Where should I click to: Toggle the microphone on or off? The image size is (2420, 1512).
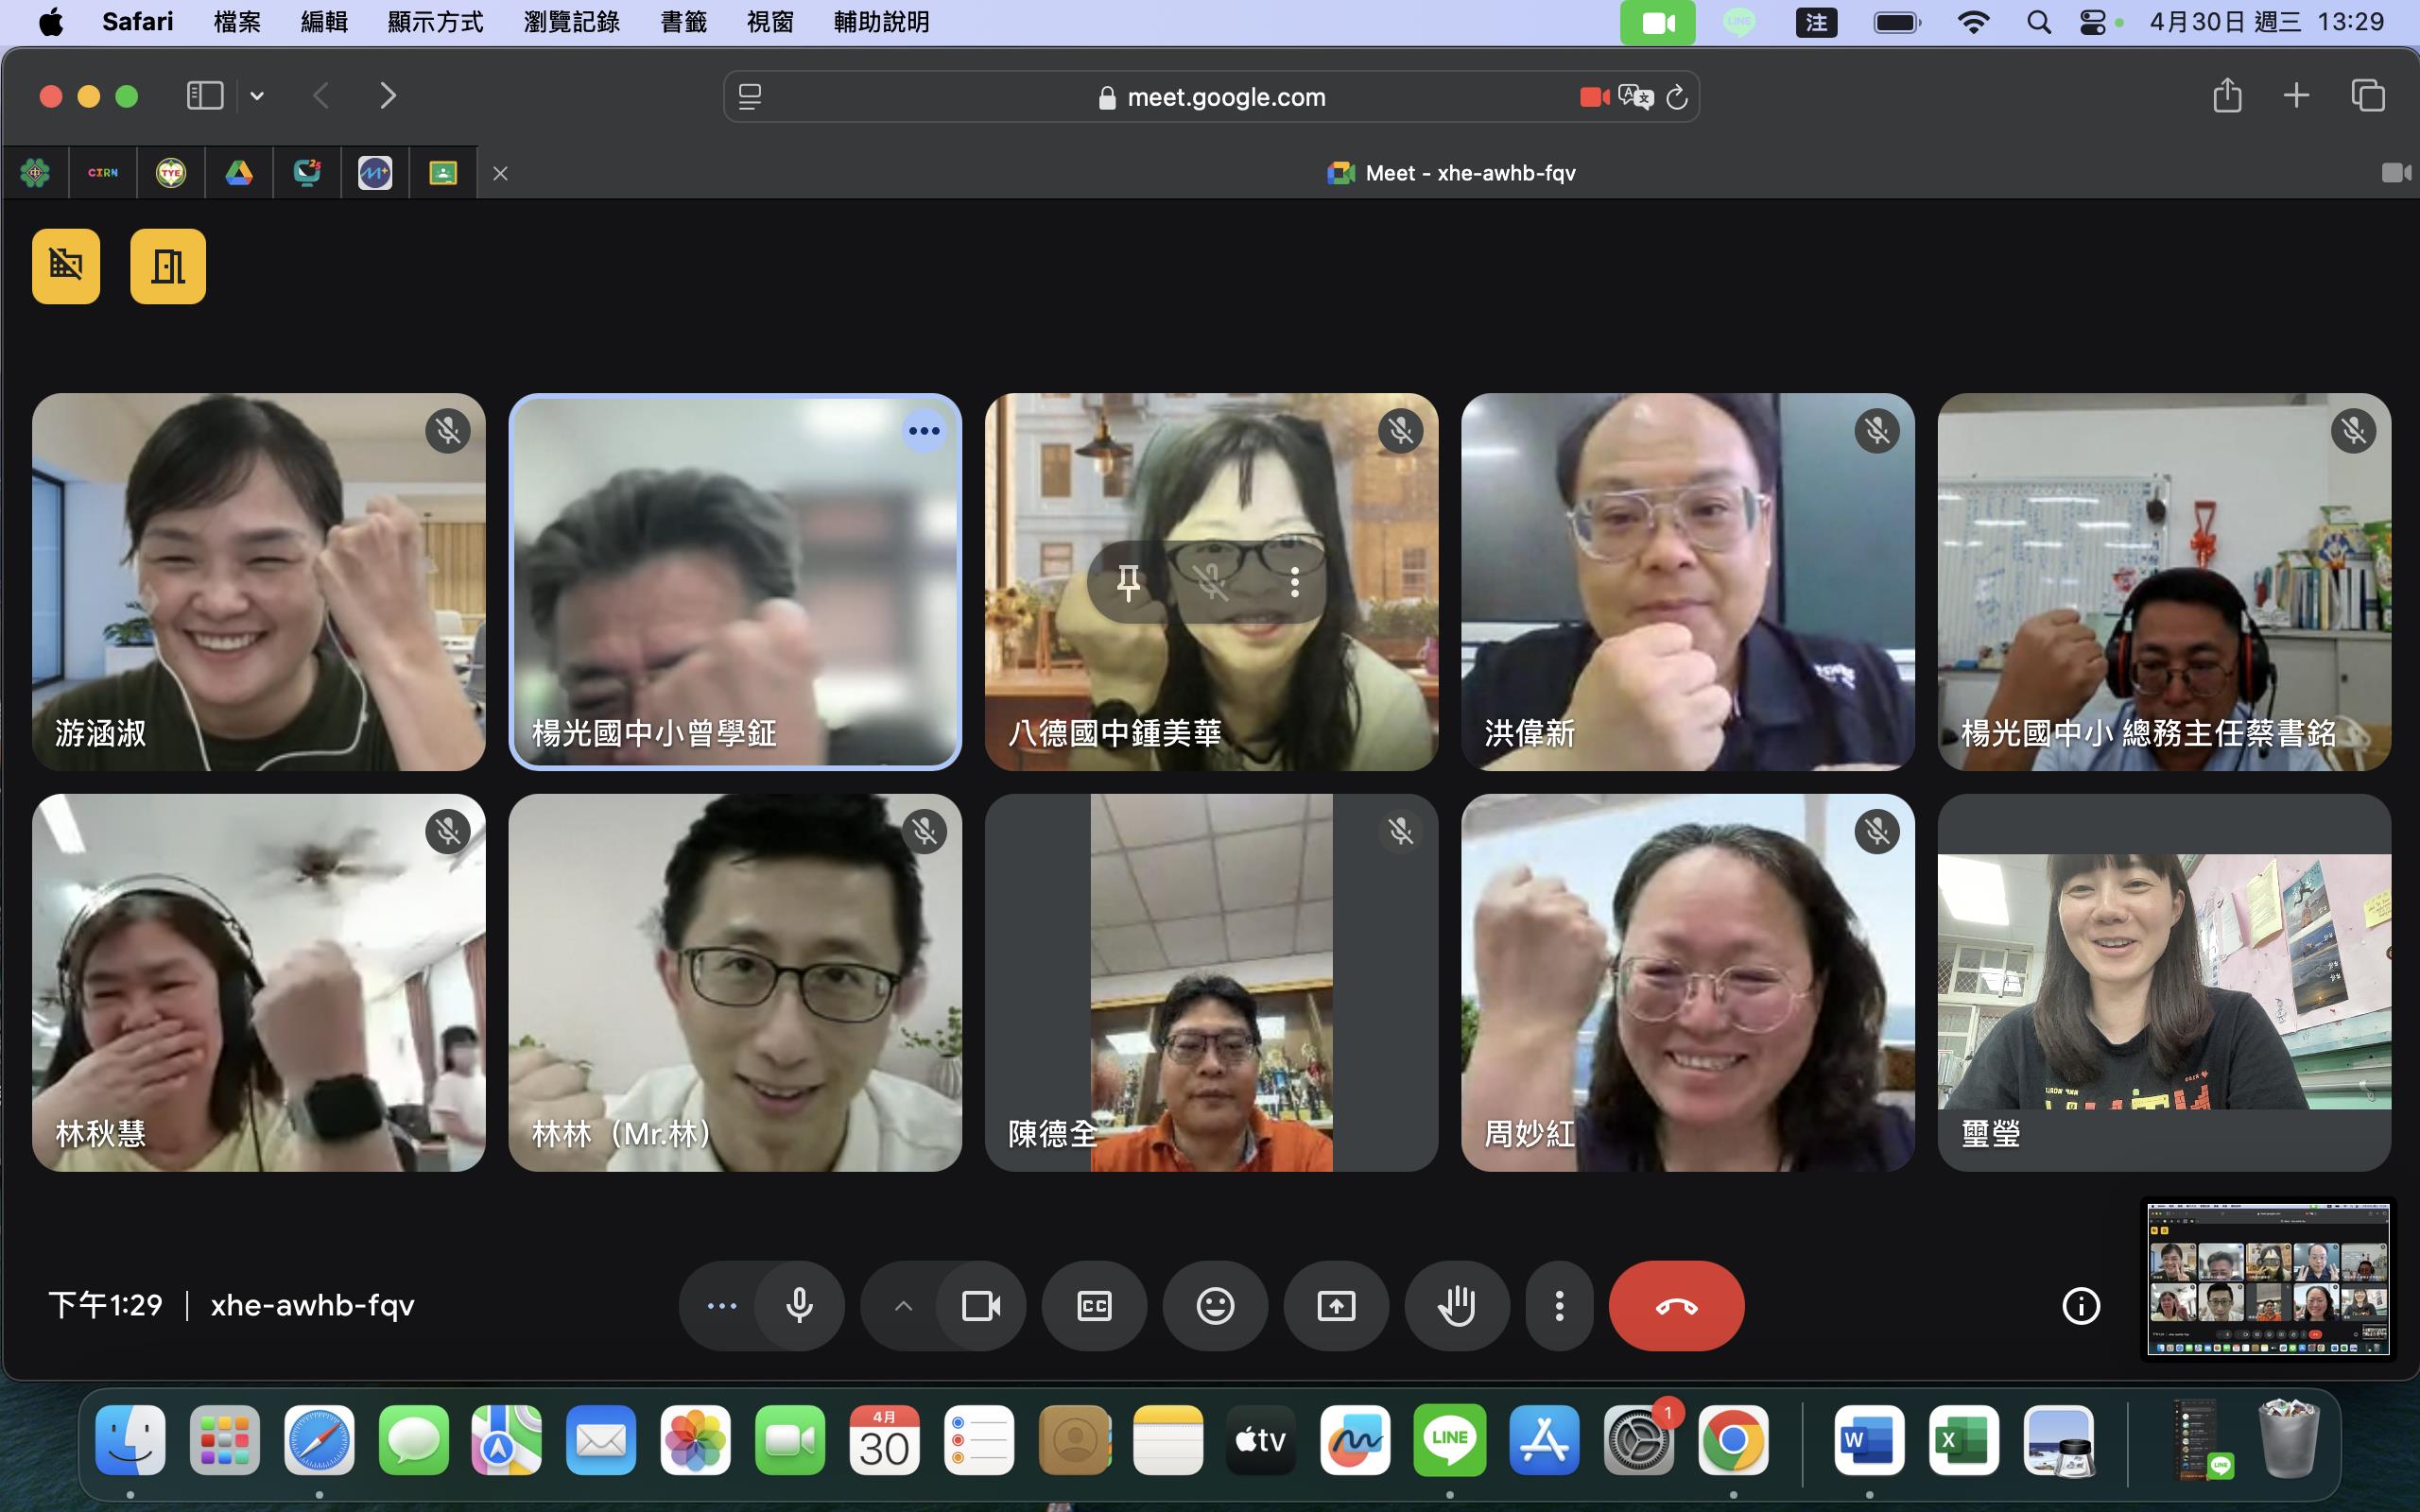click(x=799, y=1305)
